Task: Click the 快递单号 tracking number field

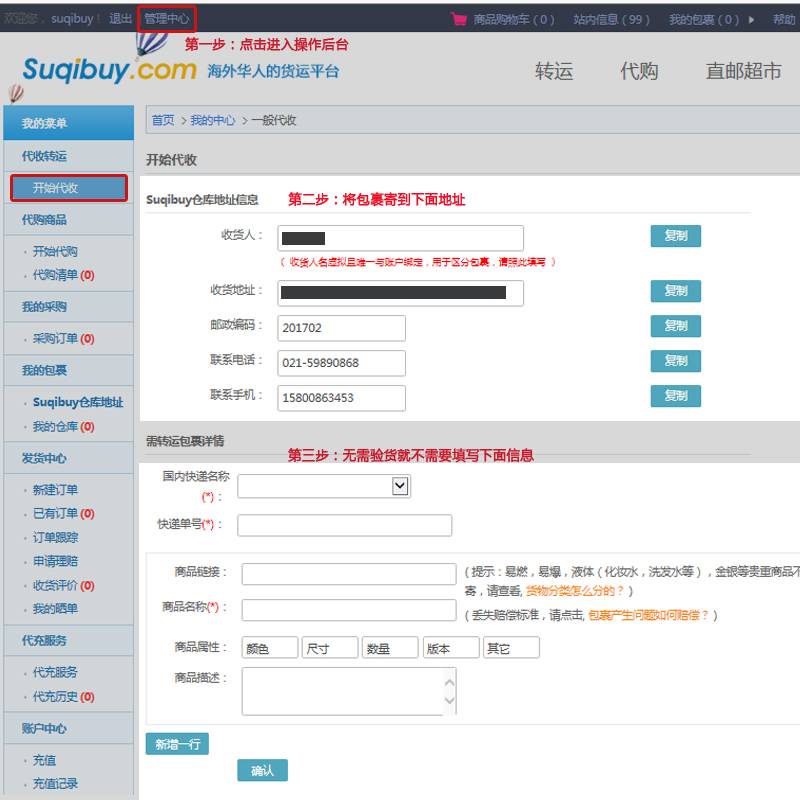Action: (344, 525)
